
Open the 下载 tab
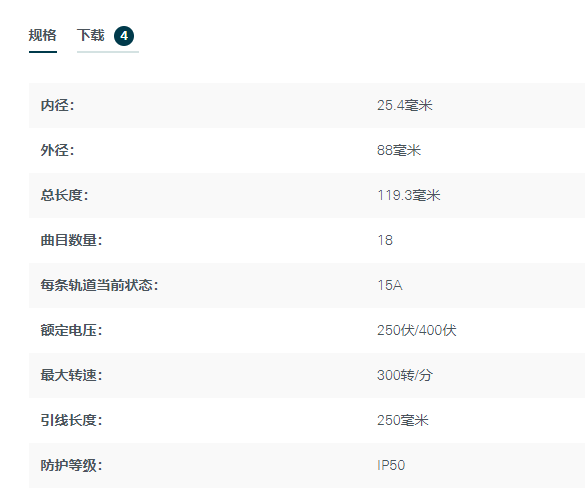click(x=91, y=35)
